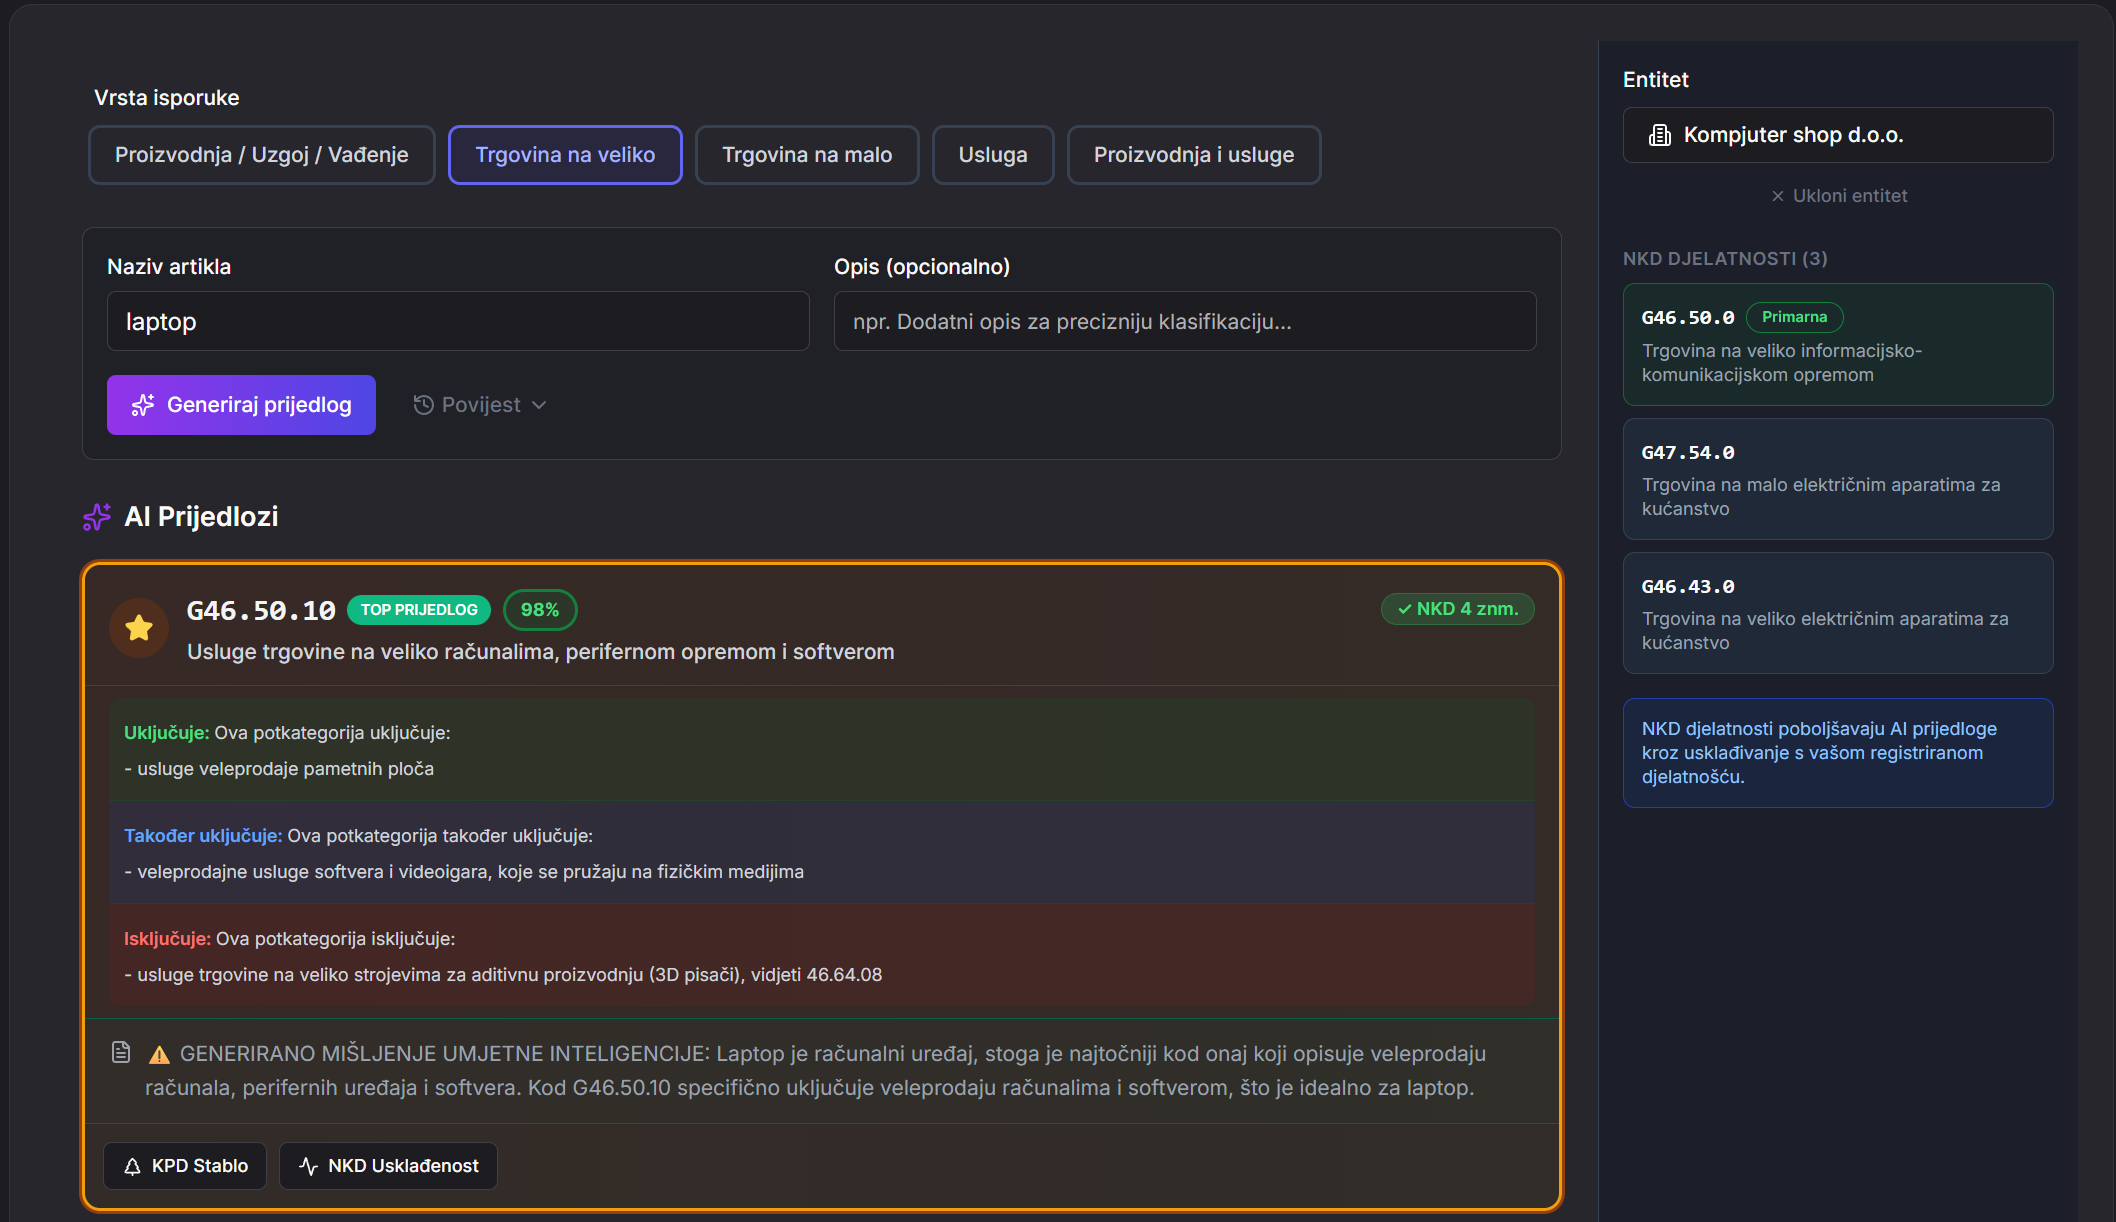Click the warning triangle icon in AI opinion

tap(159, 1055)
